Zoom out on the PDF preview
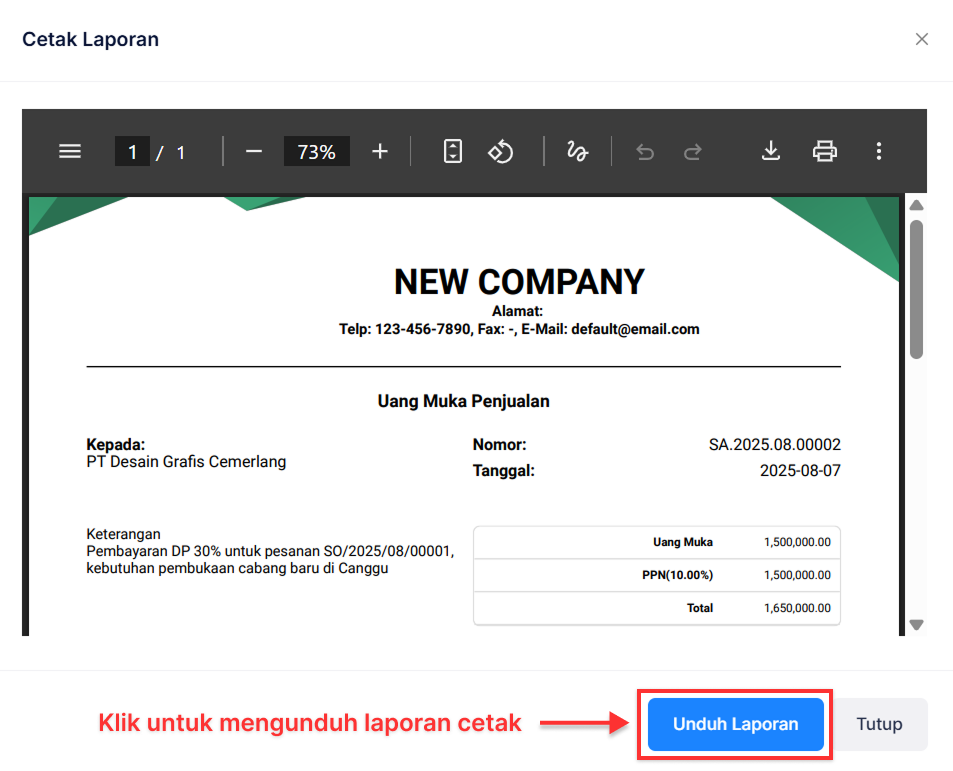The image size is (953, 771). [x=253, y=151]
